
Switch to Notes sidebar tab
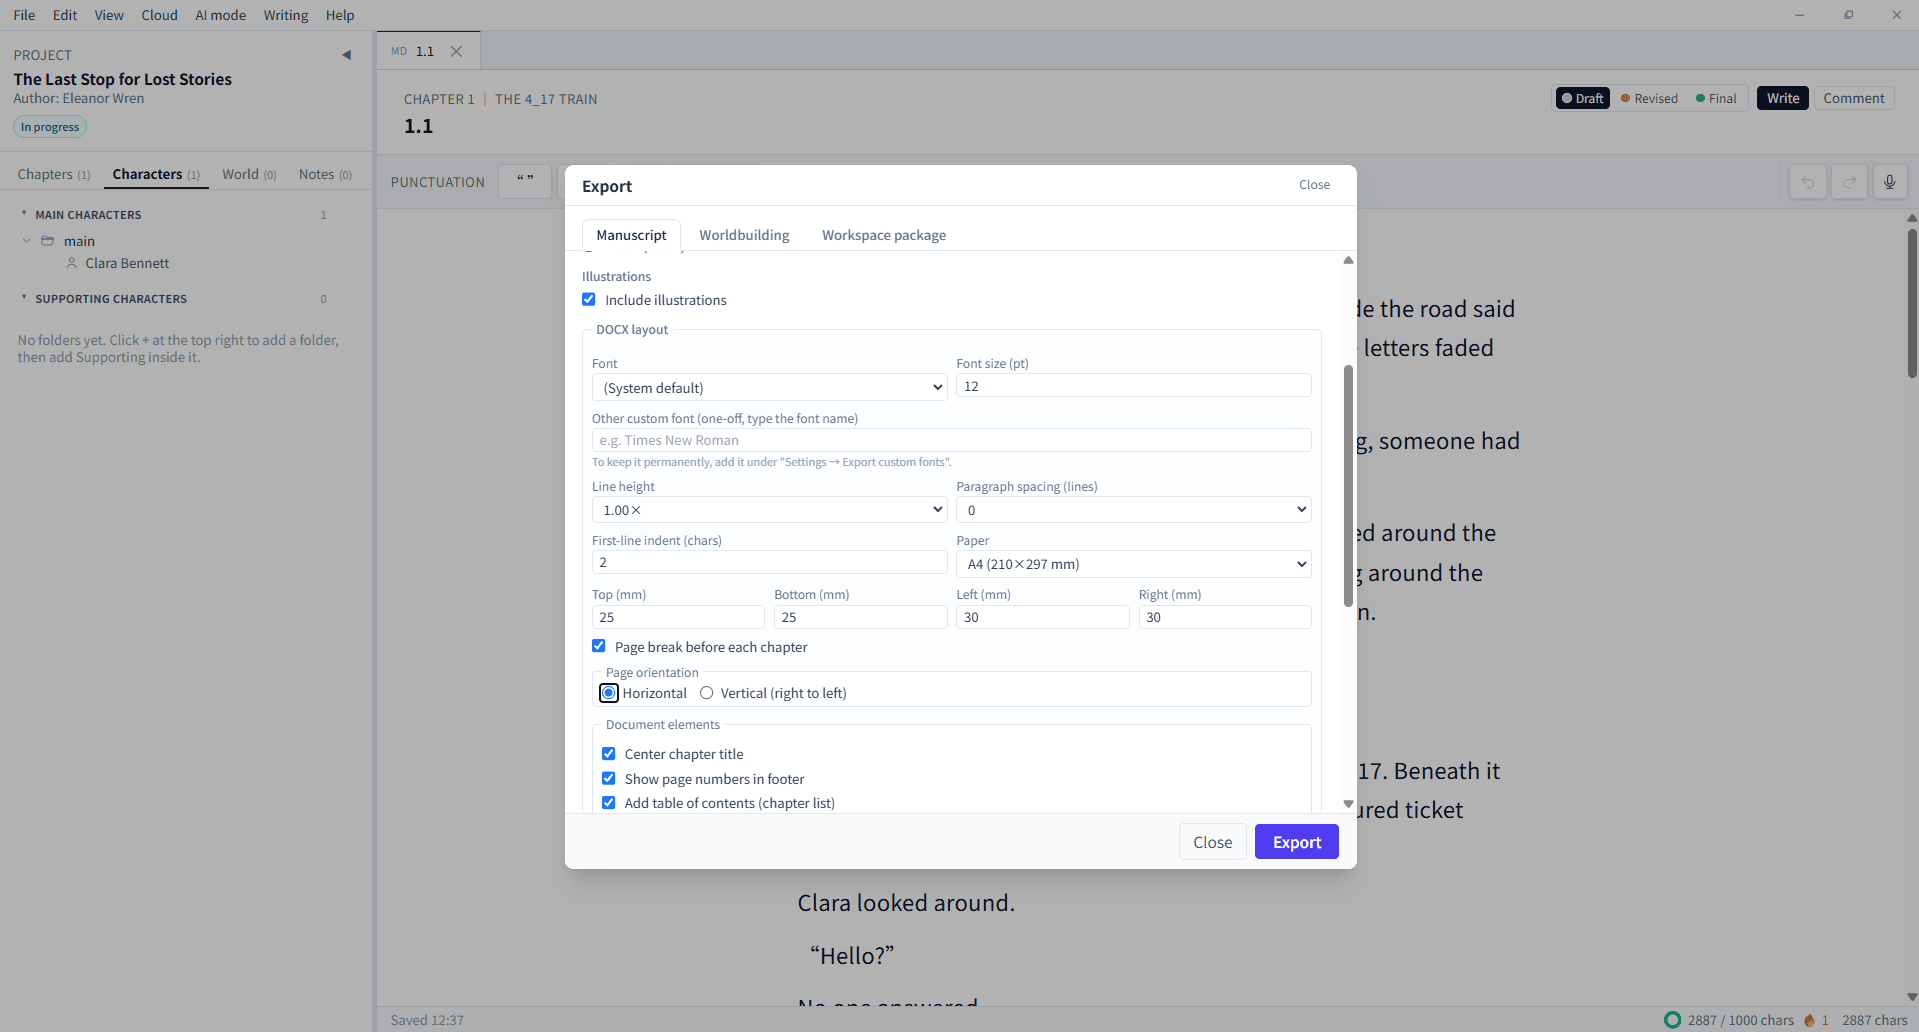point(325,174)
